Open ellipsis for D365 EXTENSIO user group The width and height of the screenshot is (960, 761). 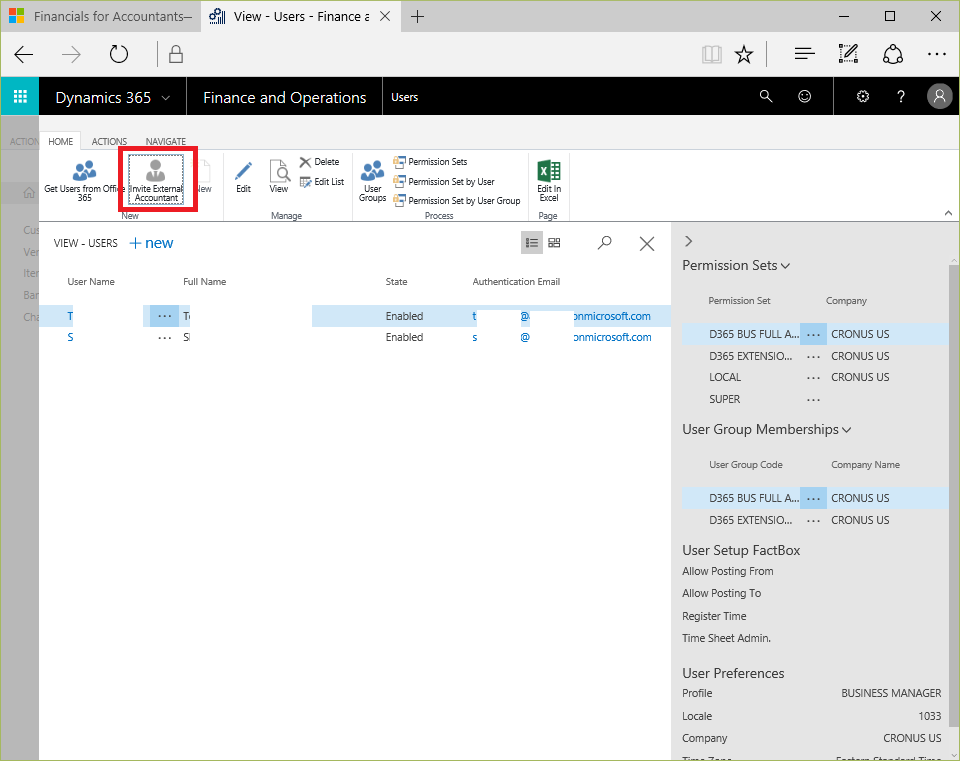[813, 520]
